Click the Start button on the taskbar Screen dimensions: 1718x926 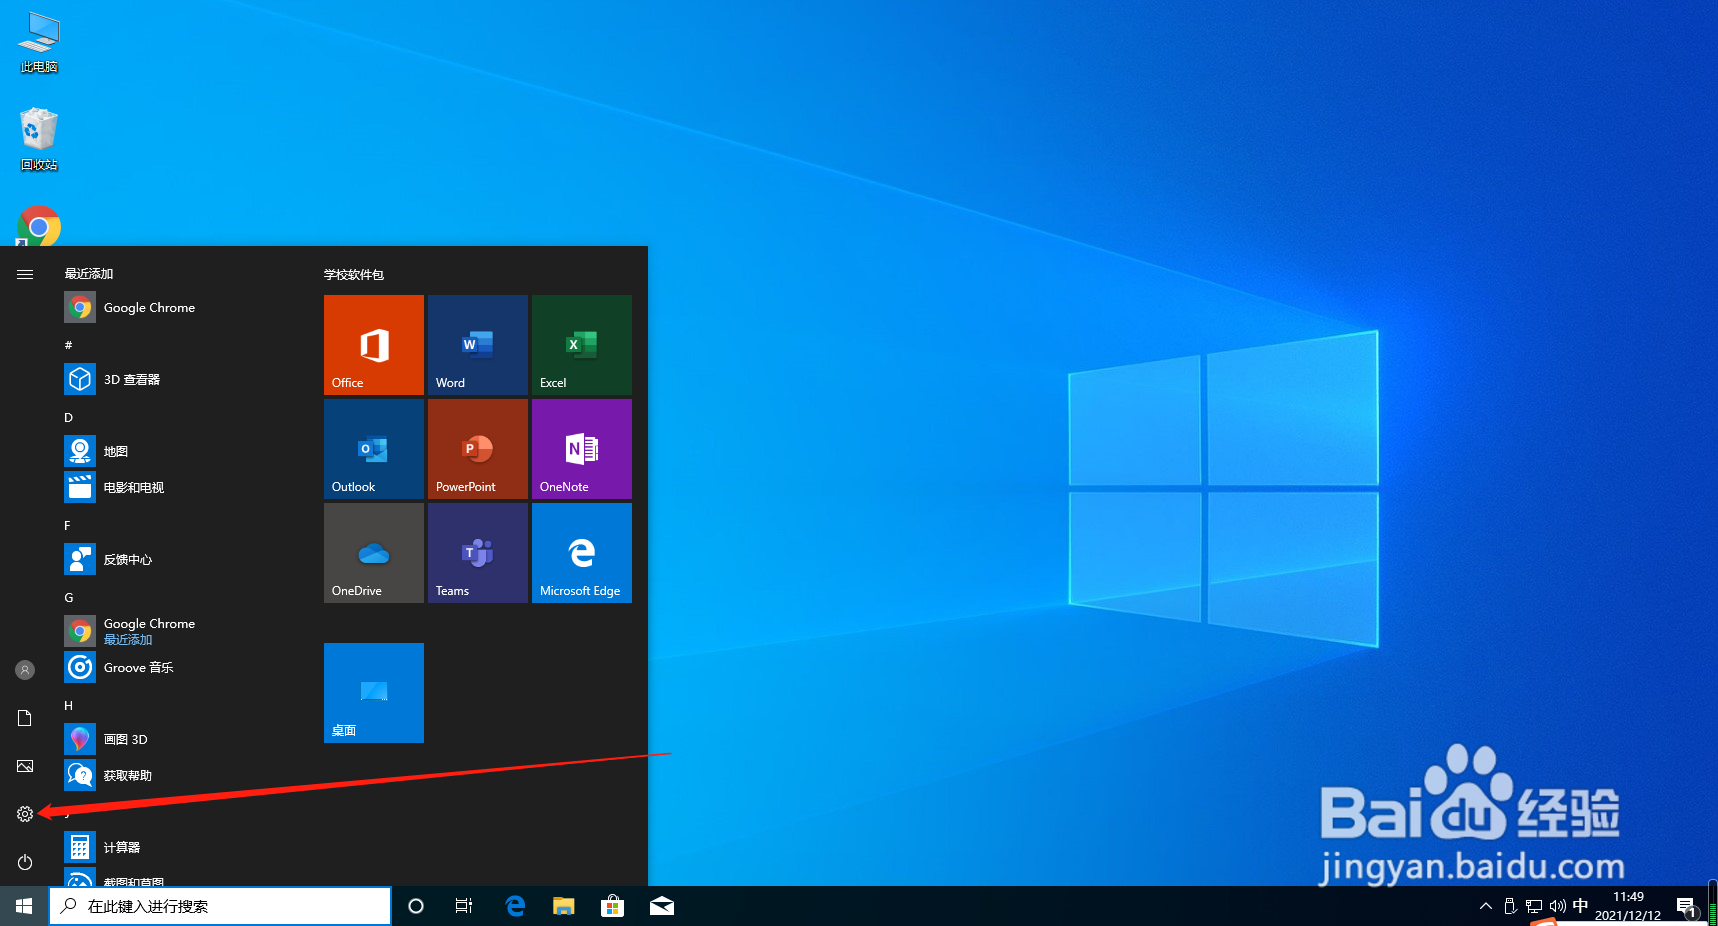[23, 905]
